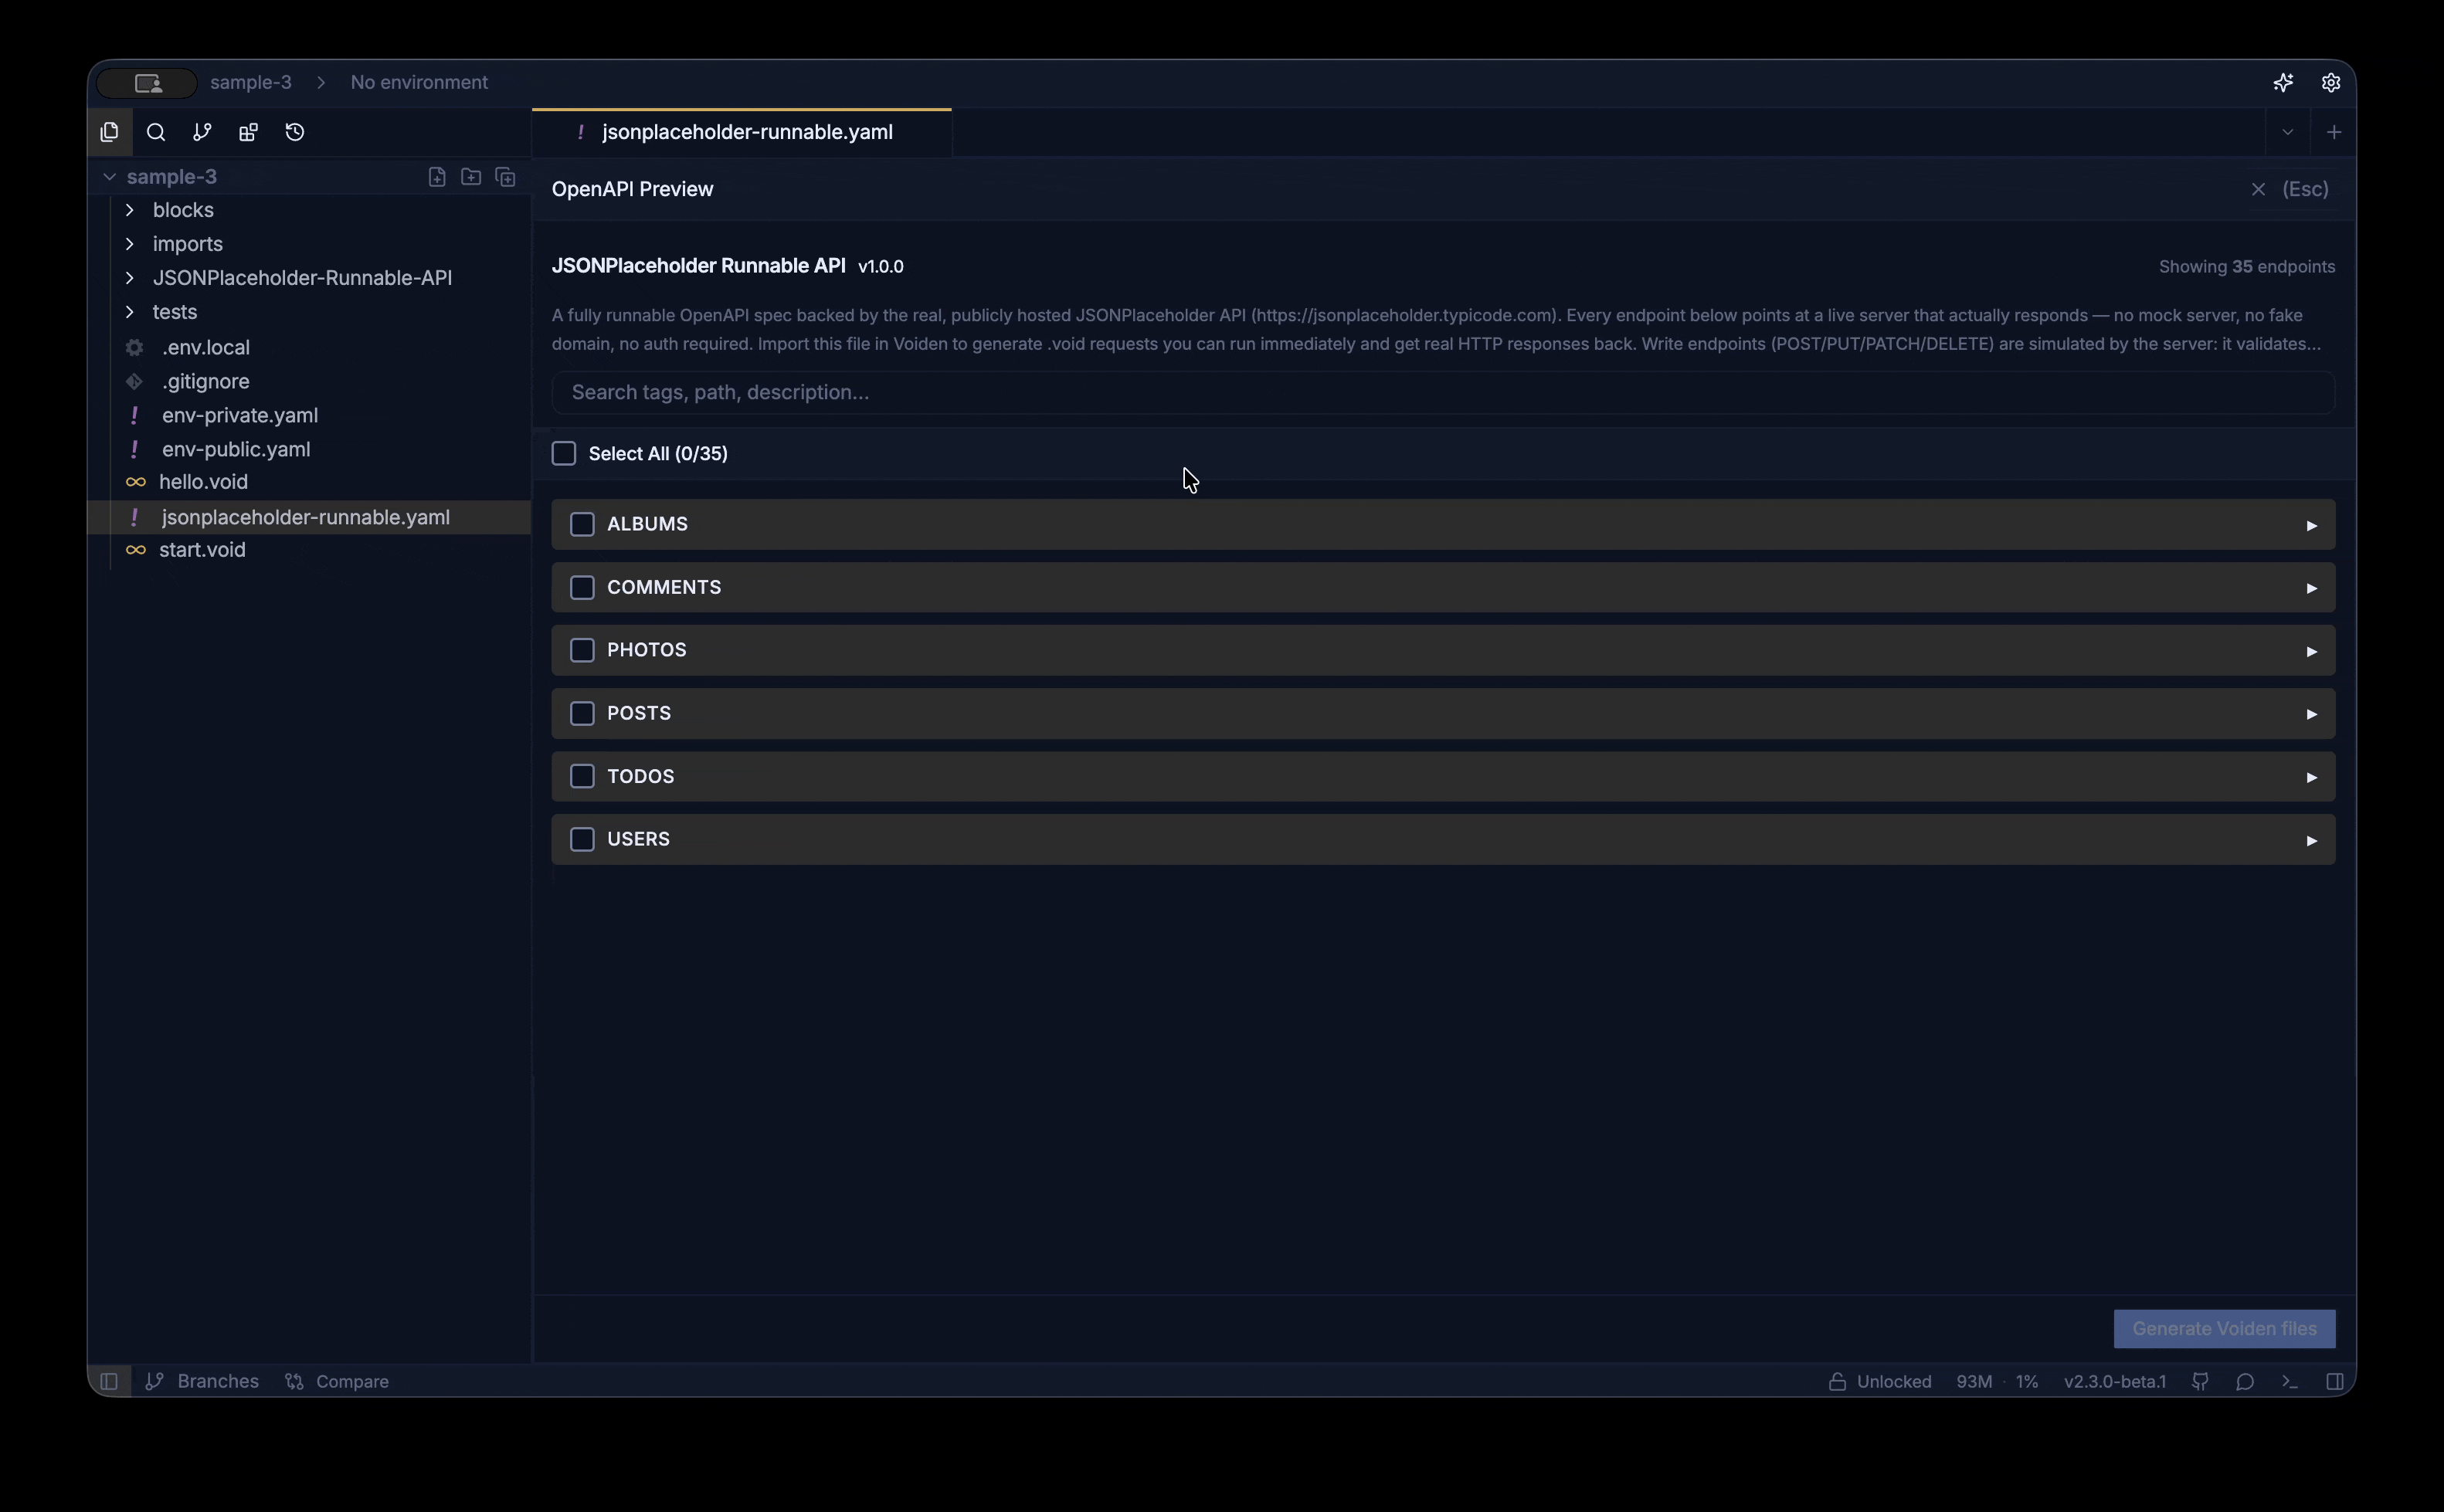Click the sparkle icon at top right

pos(2283,83)
